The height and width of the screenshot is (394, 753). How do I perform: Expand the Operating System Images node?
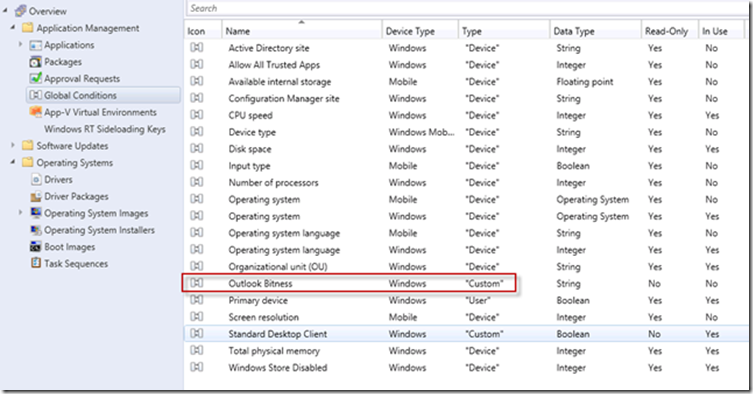tap(21, 212)
